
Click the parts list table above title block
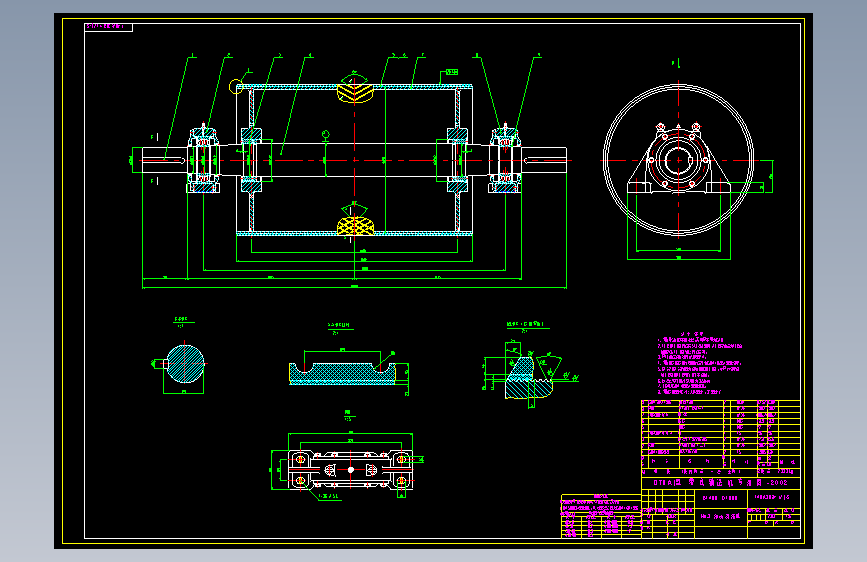pos(720,434)
